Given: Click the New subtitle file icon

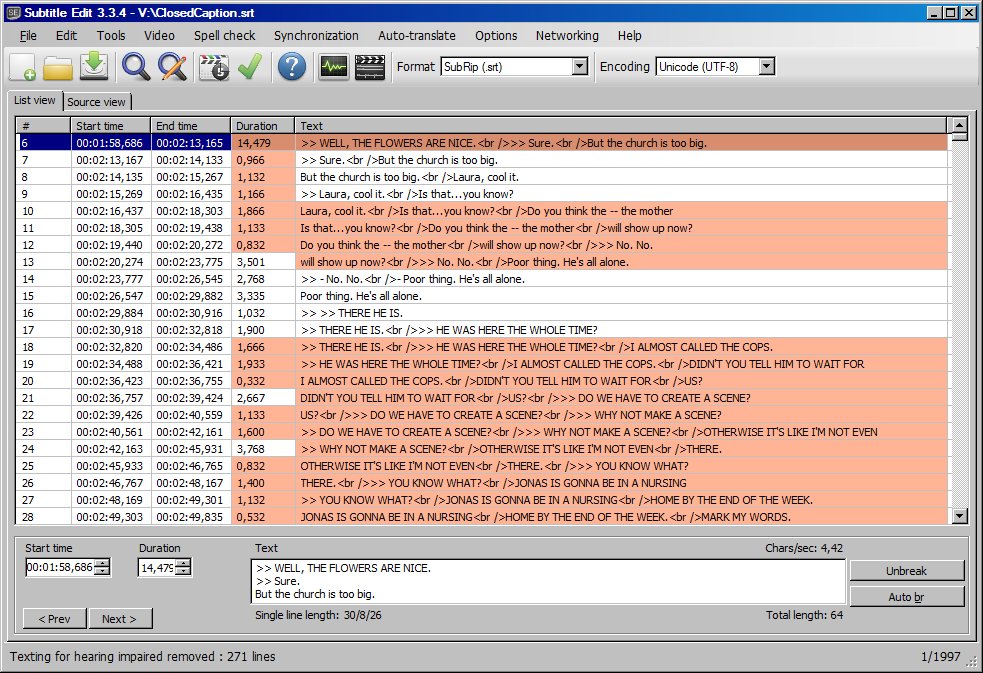Looking at the screenshot, I should [x=23, y=66].
